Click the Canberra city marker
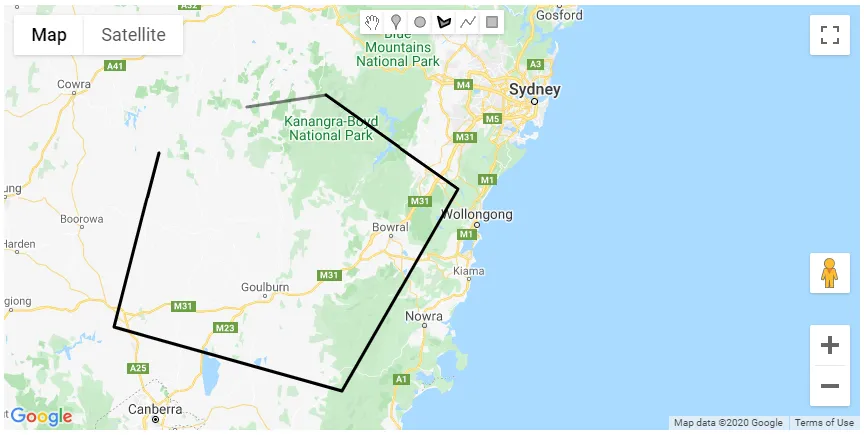Screen dimensions: 864x435 click(156, 420)
